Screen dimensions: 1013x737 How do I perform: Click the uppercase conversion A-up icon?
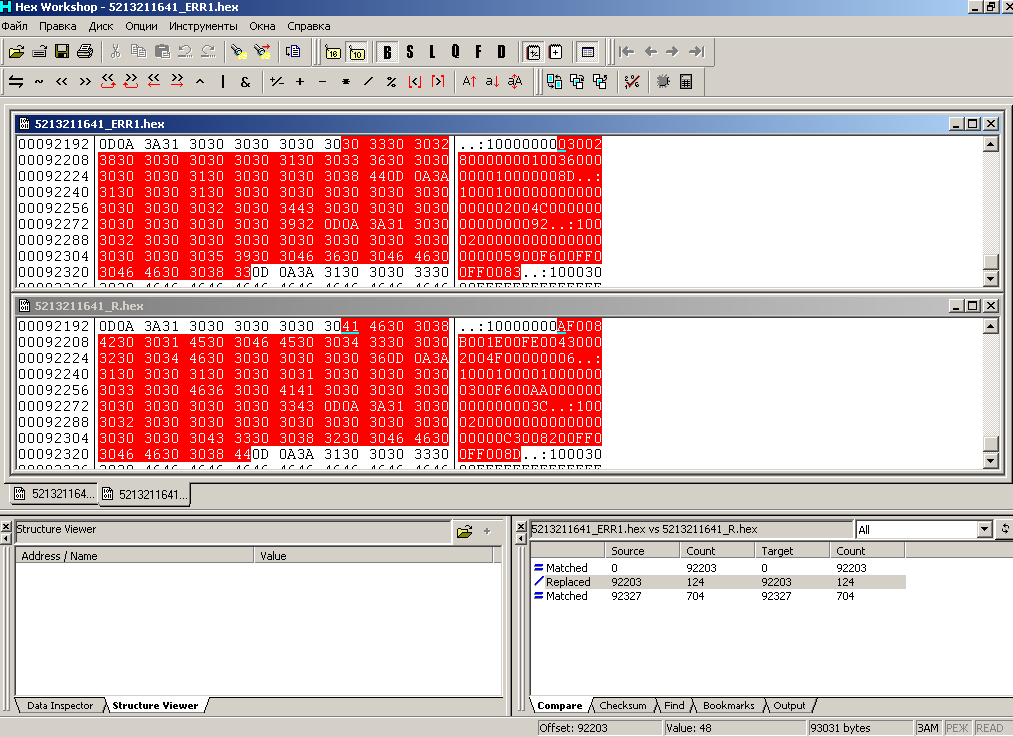(x=469, y=81)
